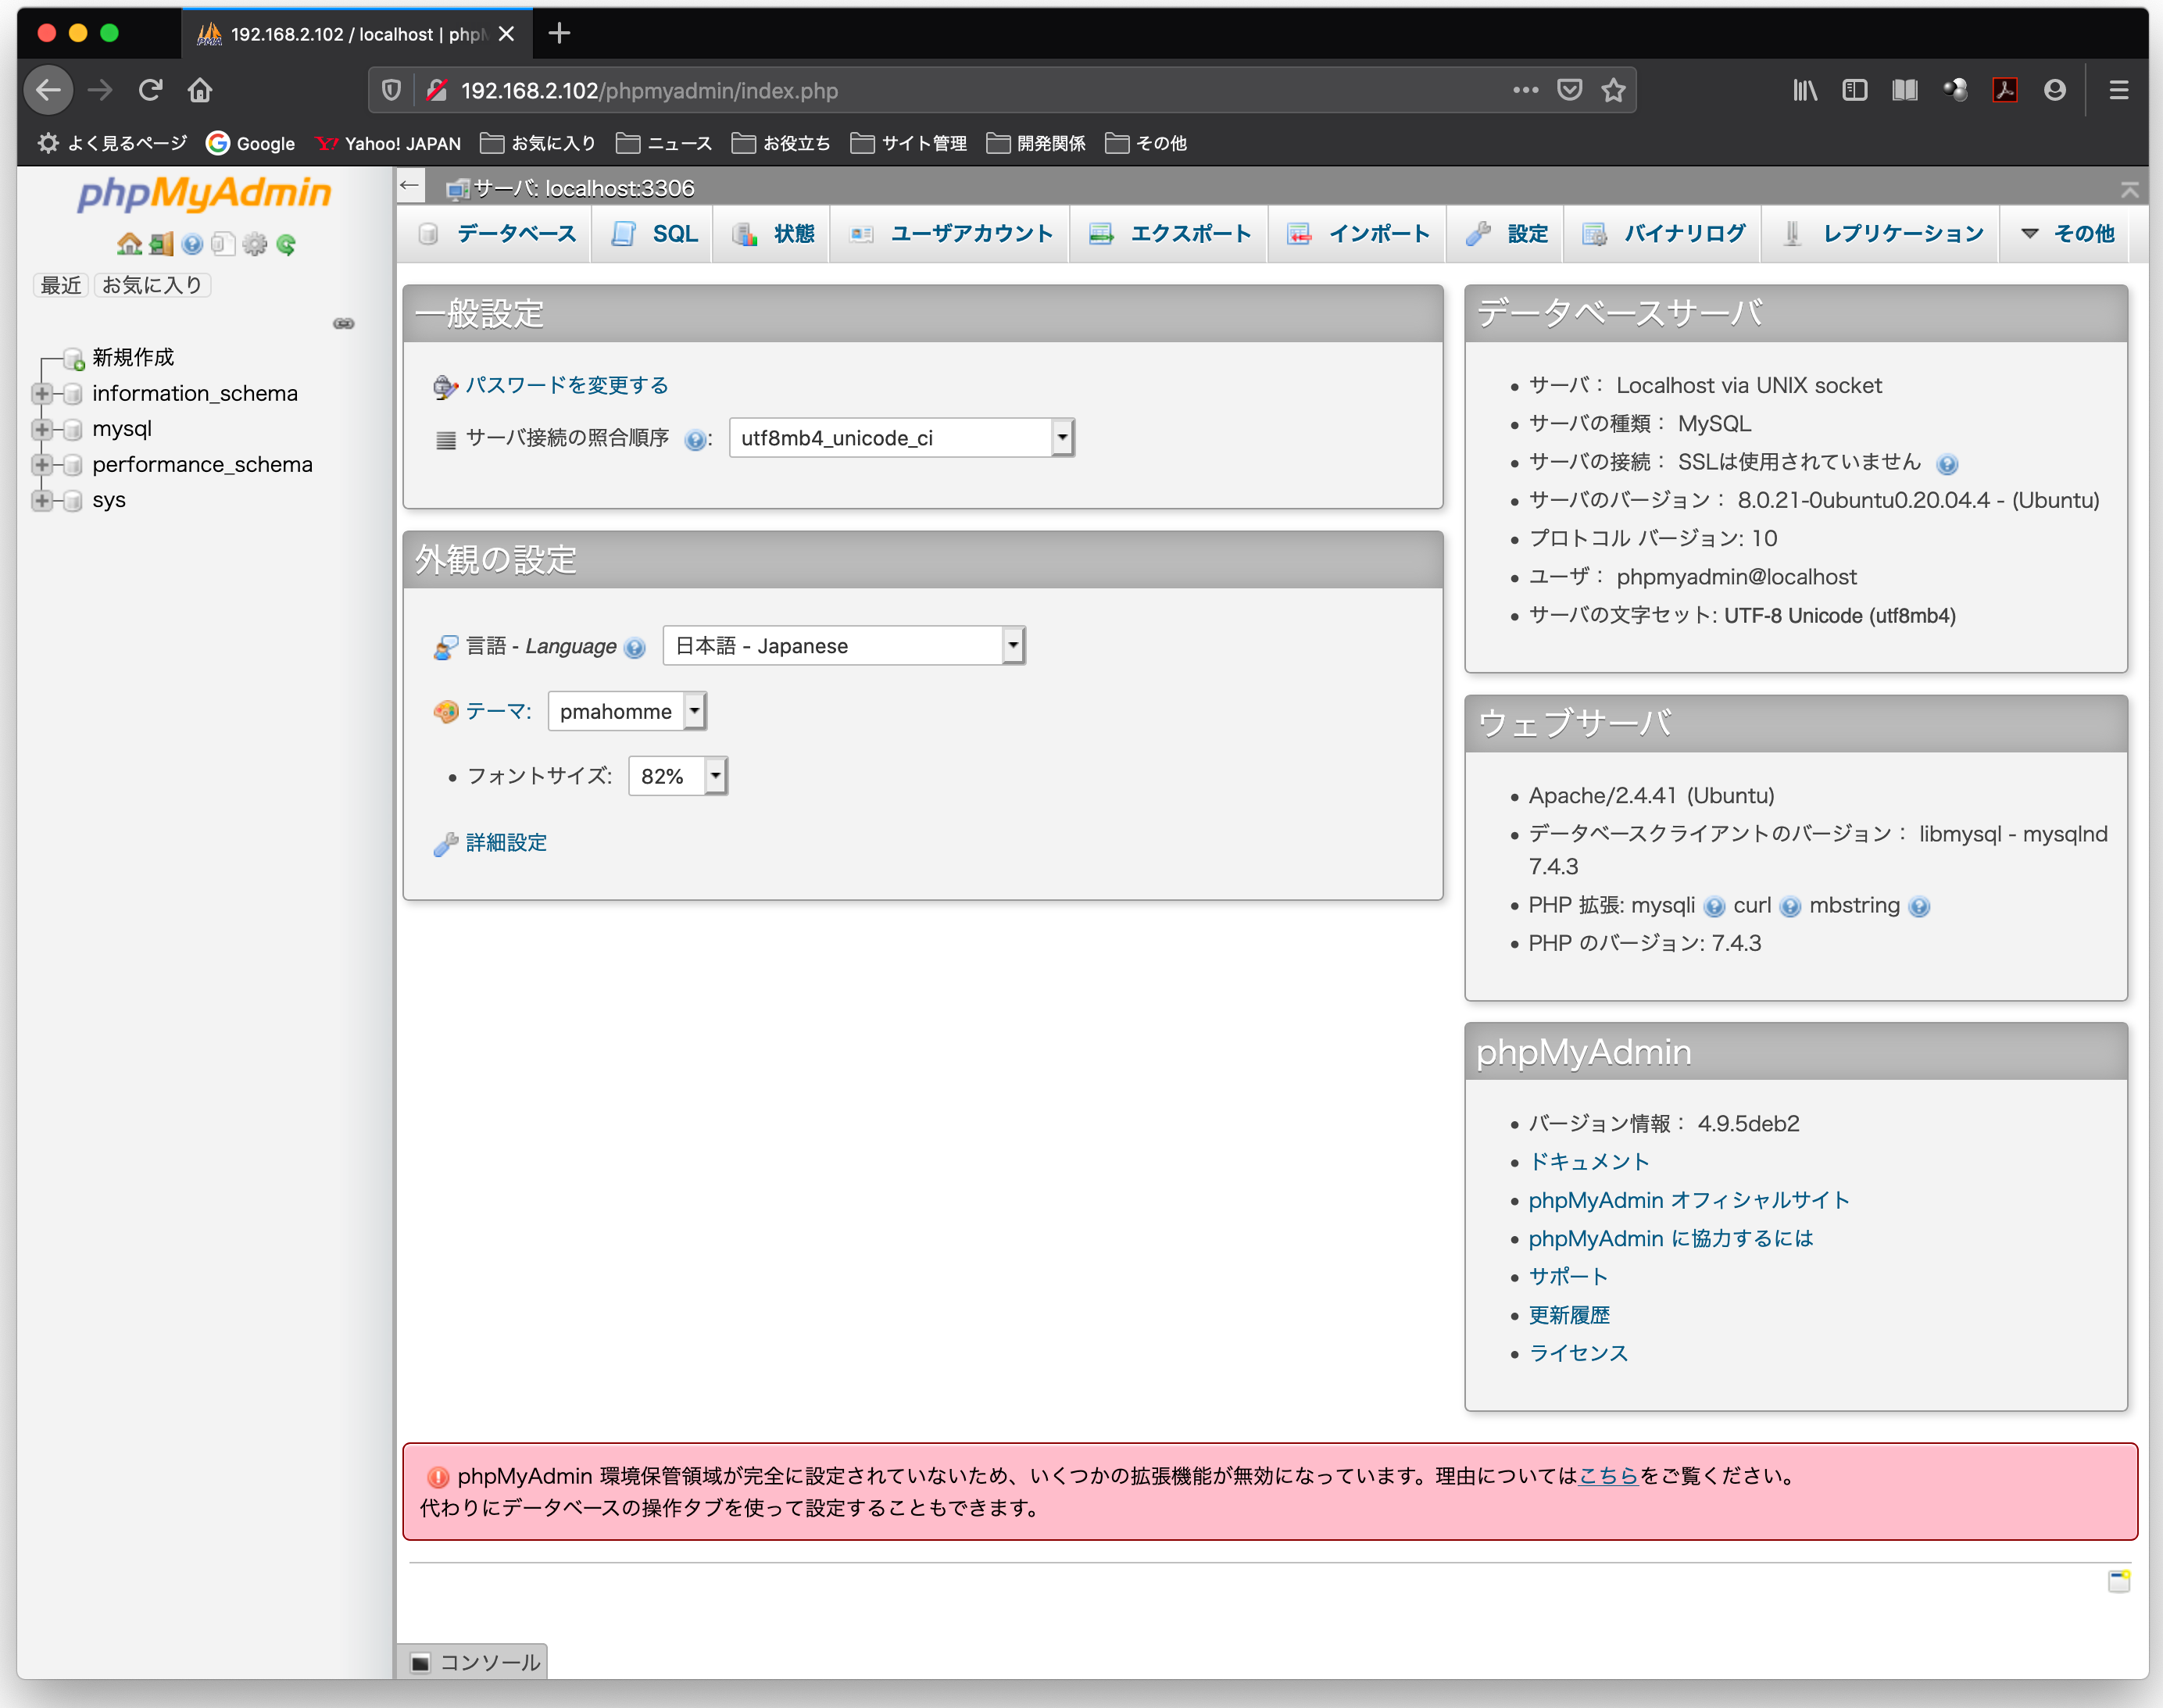Image resolution: width=2163 pixels, height=1708 pixels.
Task: Open Firefox hamburger menu
Action: pyautogui.click(x=2118, y=90)
